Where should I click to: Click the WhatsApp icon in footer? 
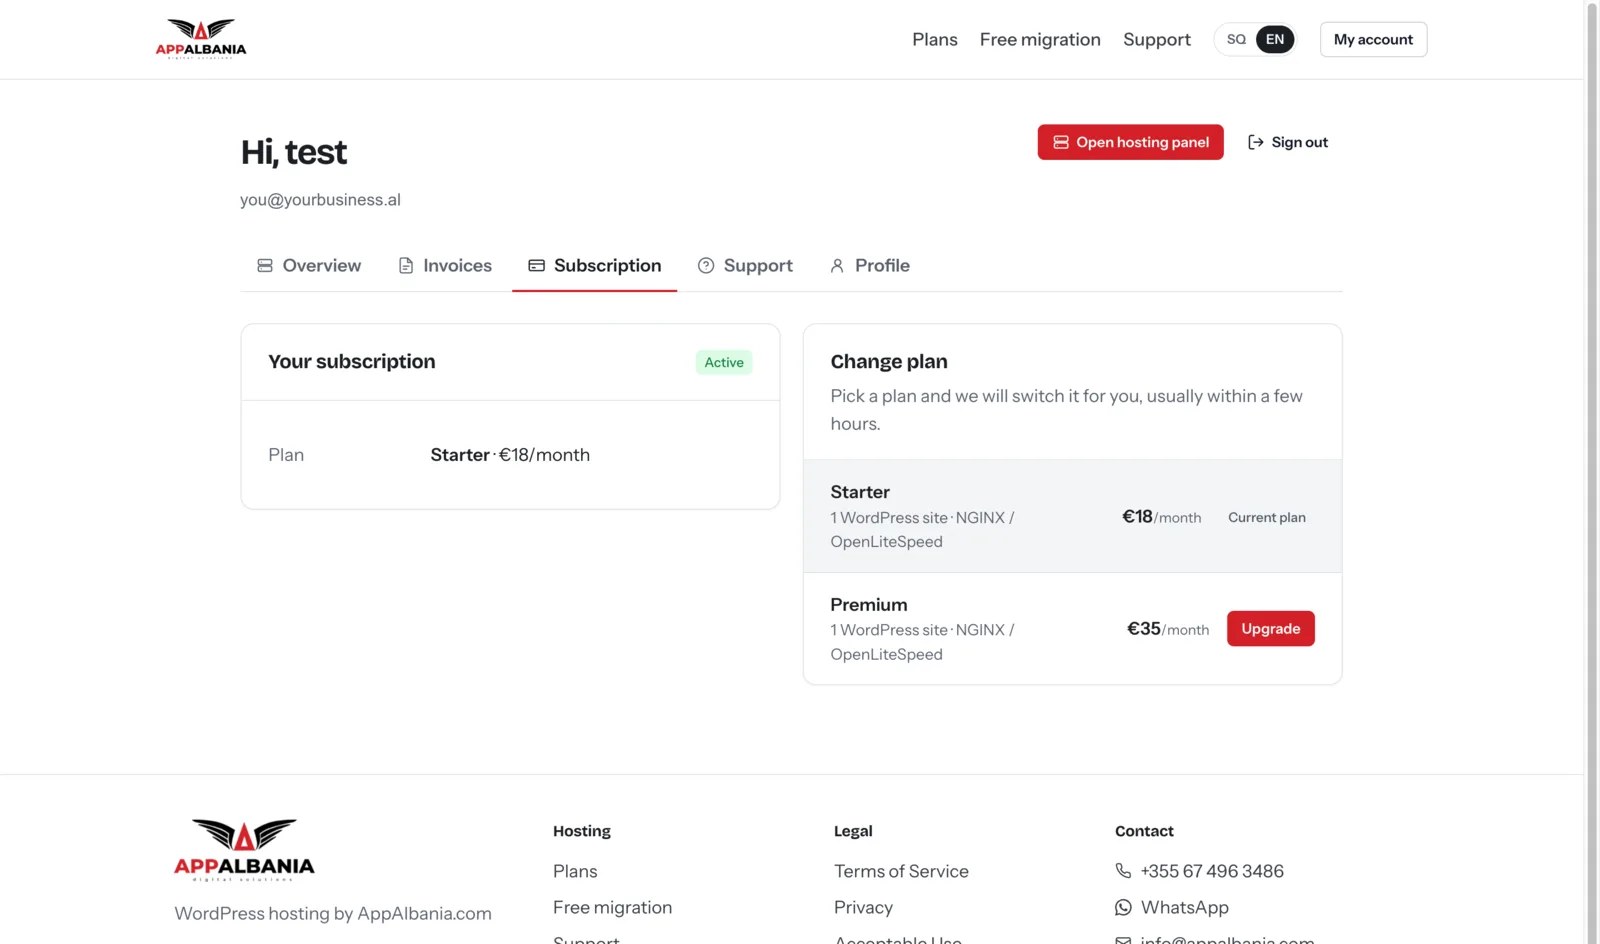(1124, 907)
